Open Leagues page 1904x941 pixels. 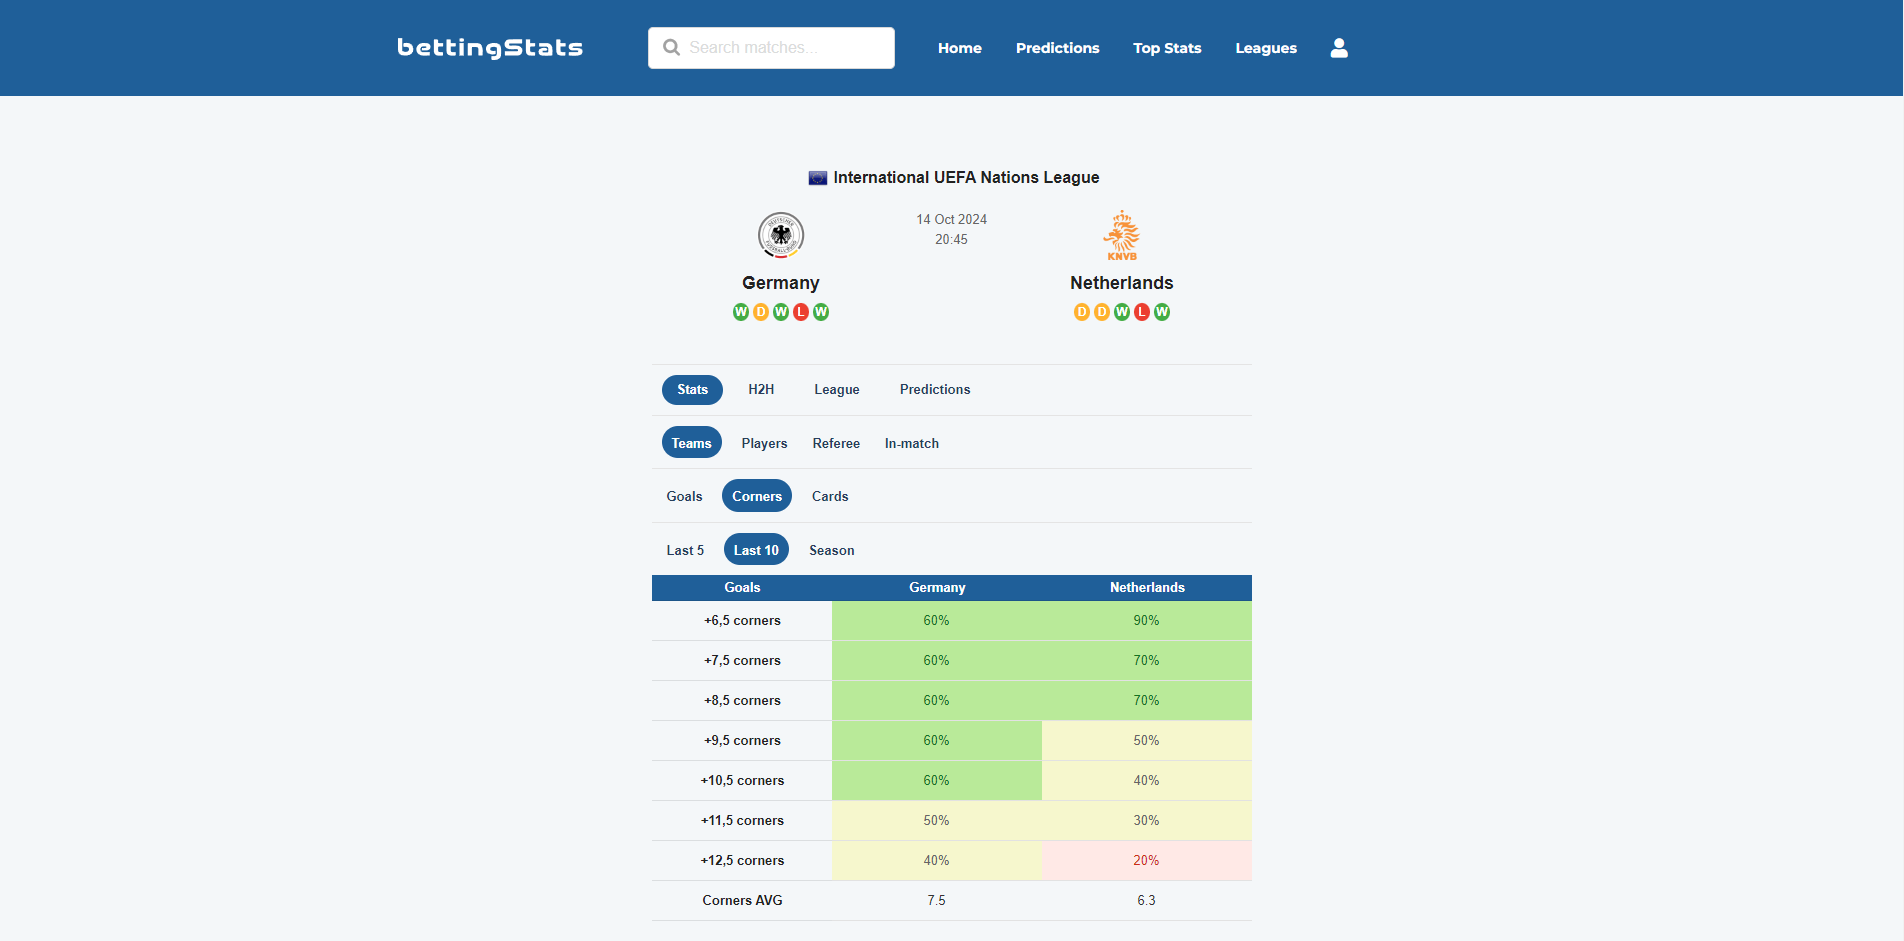pos(1266,48)
